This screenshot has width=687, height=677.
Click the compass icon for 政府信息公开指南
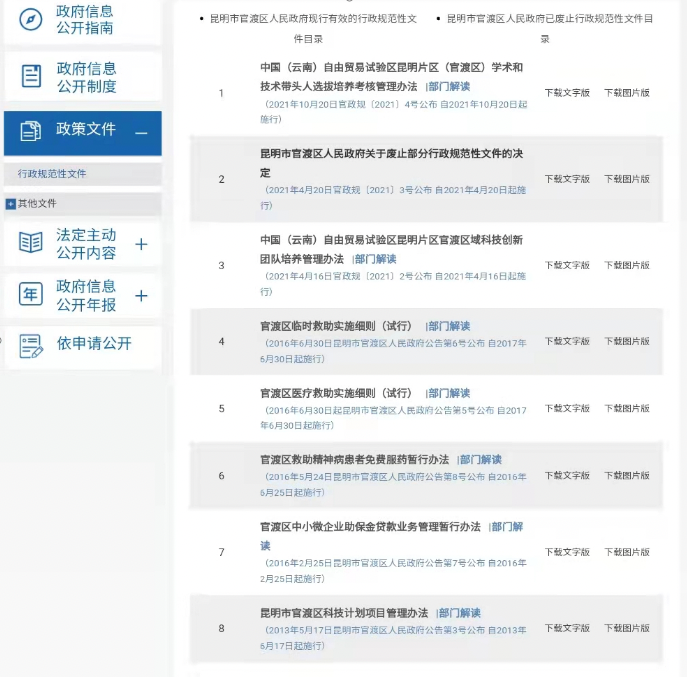pyautogui.click(x=31, y=19)
